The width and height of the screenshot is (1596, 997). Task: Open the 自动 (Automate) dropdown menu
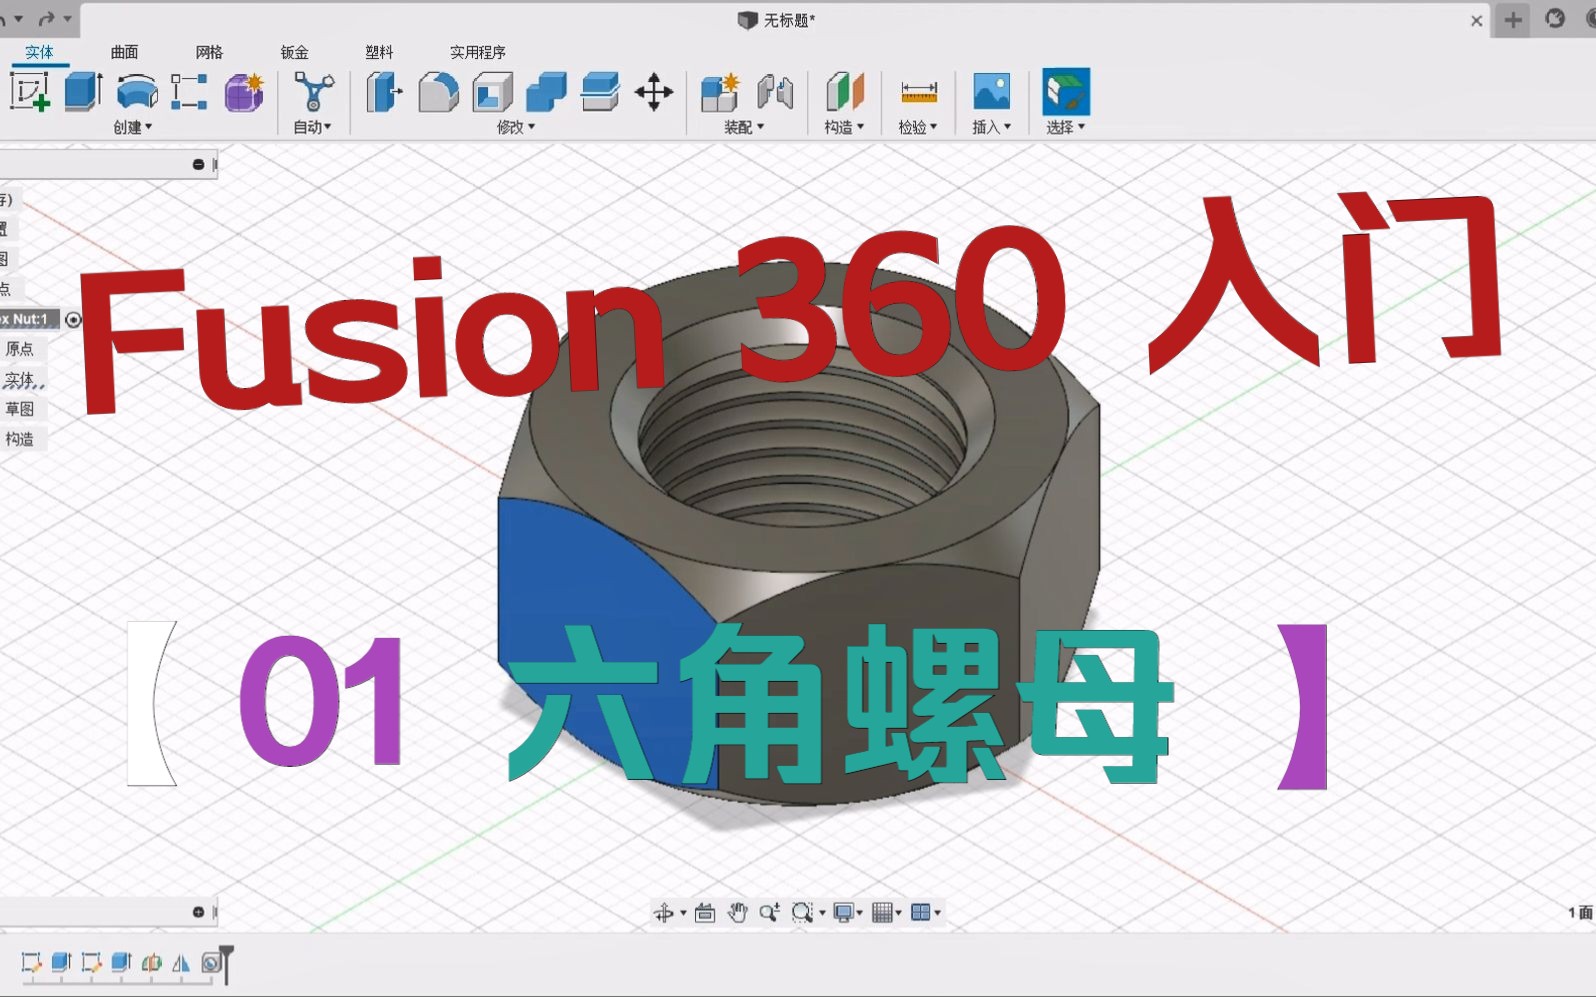pos(312,127)
